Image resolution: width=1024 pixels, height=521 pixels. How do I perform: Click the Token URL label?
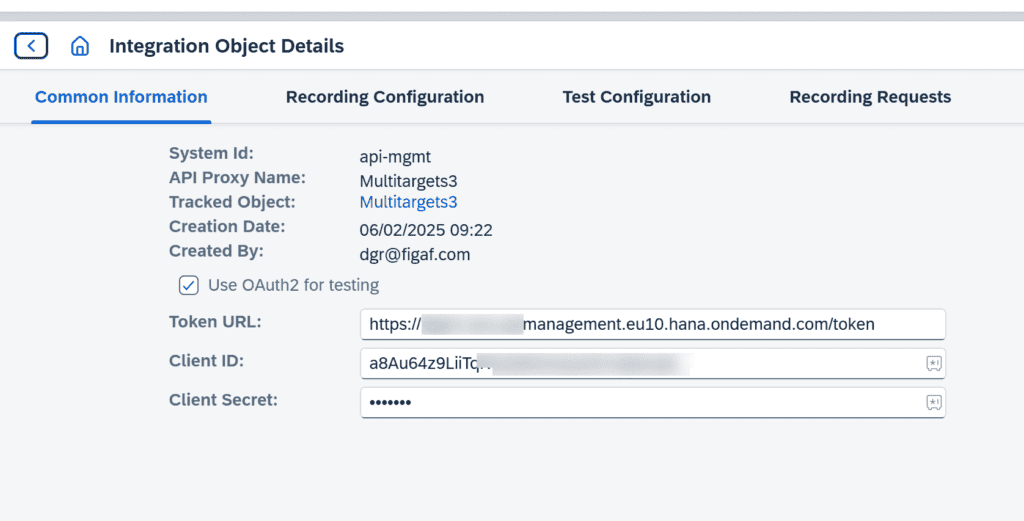tap(215, 322)
